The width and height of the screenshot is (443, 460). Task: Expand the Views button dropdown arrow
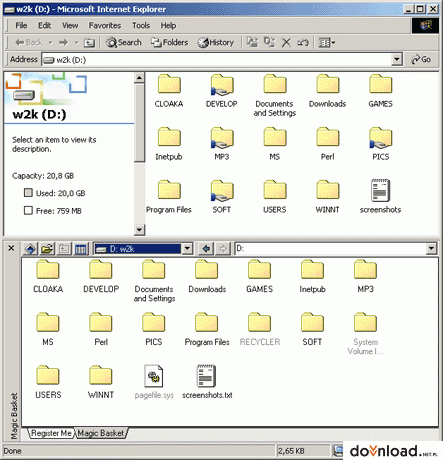pos(333,43)
